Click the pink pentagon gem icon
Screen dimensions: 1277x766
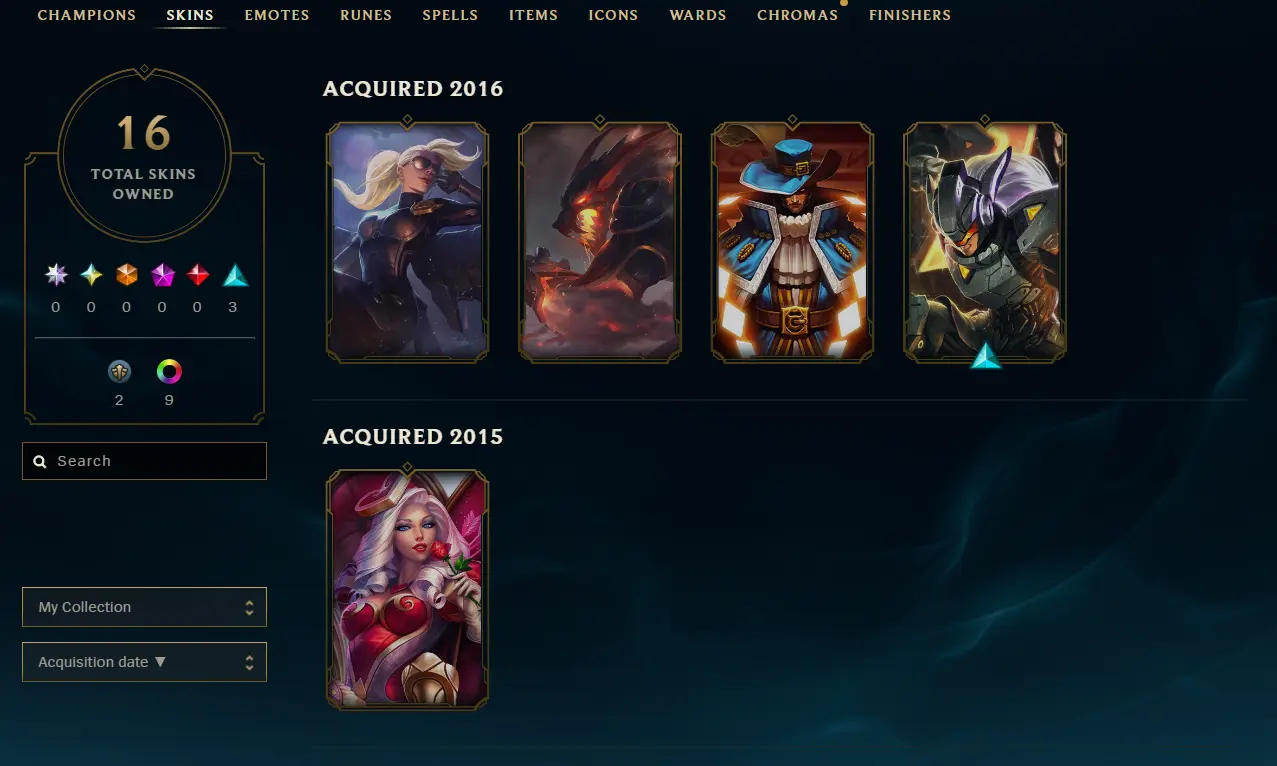pyautogui.click(x=162, y=275)
